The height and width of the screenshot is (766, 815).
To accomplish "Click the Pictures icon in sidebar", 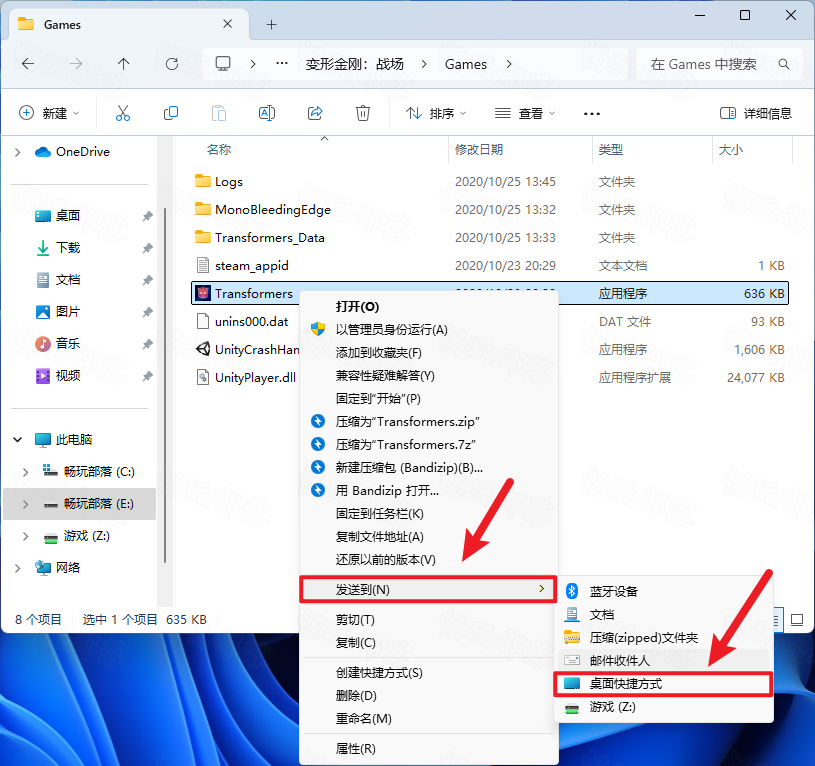I will coord(43,312).
